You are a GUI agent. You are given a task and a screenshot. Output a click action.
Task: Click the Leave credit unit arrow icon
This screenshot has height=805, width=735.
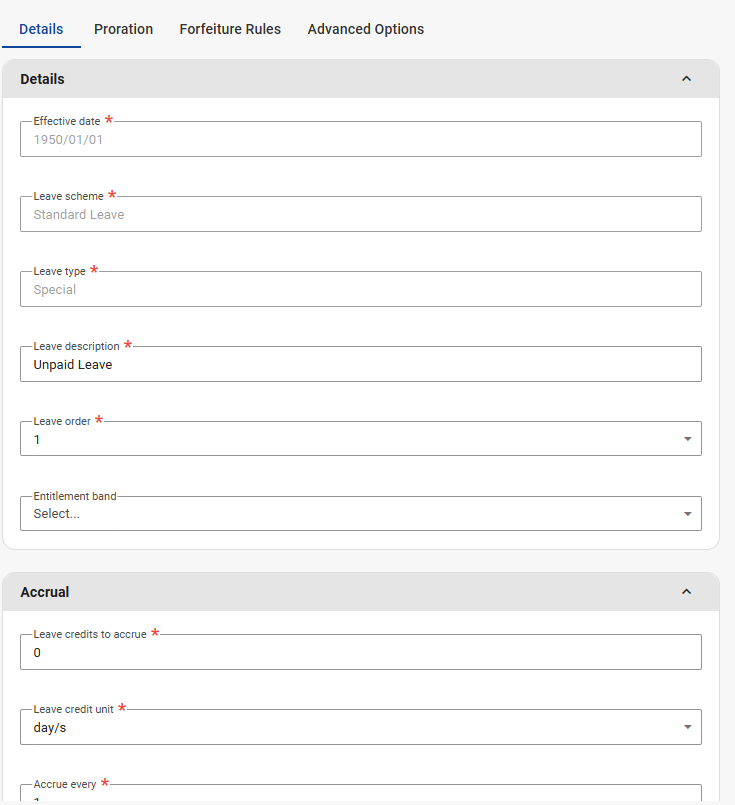(687, 727)
